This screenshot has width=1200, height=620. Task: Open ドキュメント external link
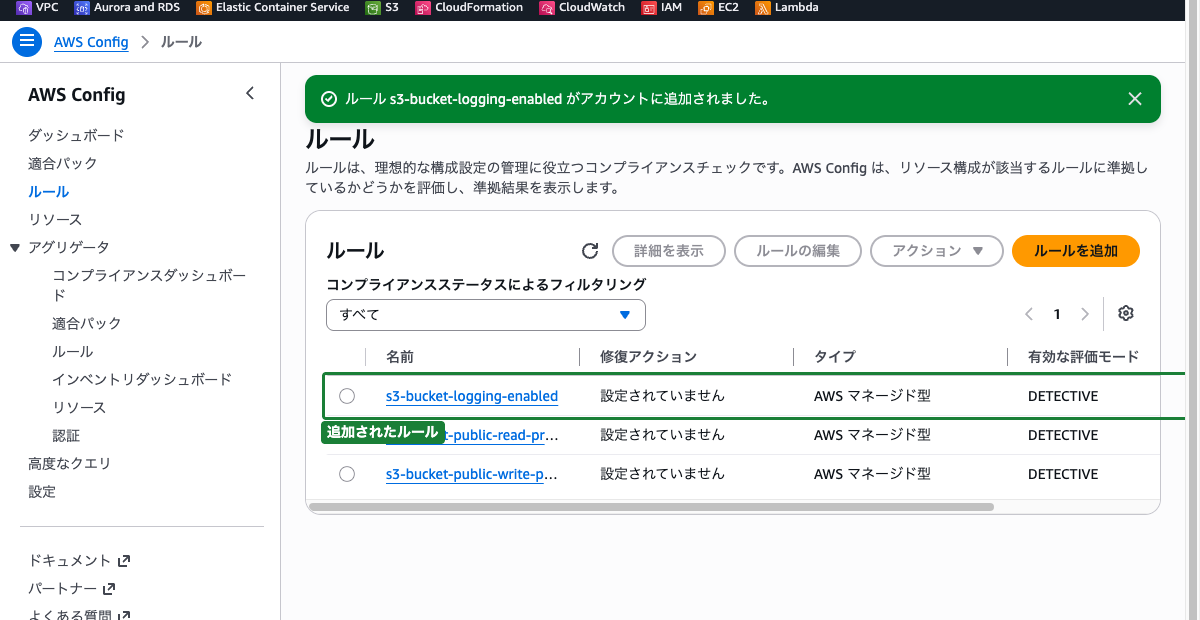click(79, 560)
